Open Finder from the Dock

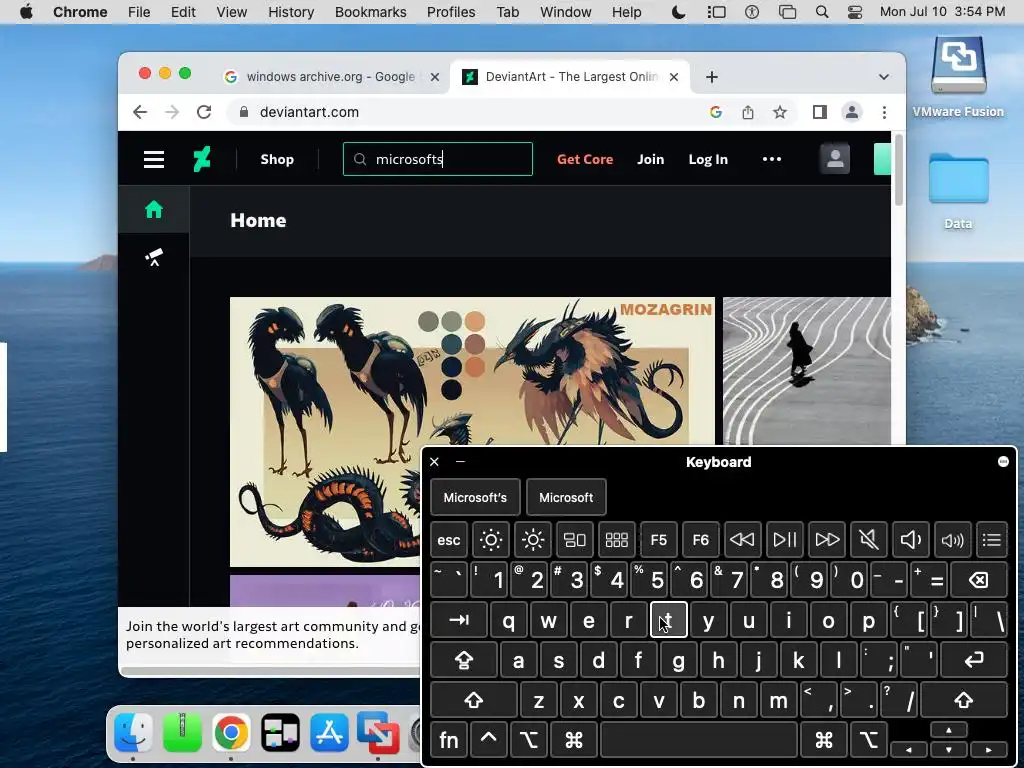pyautogui.click(x=133, y=733)
